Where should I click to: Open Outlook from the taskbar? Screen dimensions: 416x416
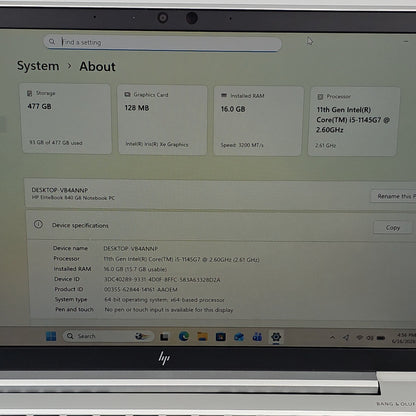click(x=239, y=337)
